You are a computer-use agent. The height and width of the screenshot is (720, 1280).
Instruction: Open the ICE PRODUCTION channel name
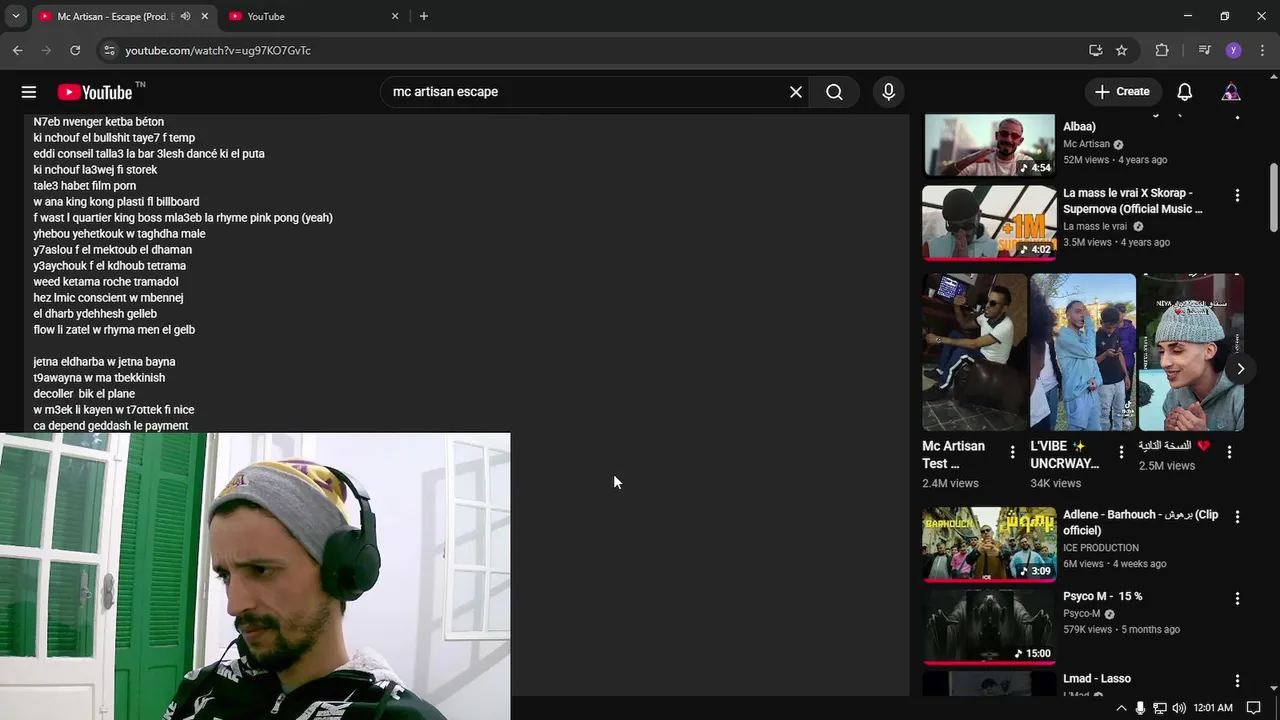click(x=1101, y=548)
